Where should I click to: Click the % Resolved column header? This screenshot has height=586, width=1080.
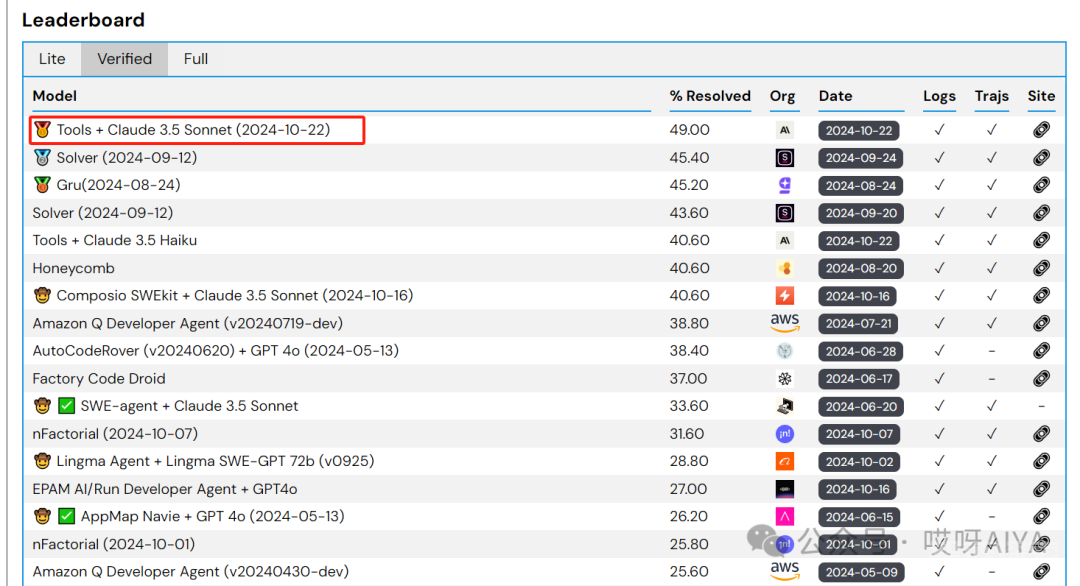click(710, 96)
